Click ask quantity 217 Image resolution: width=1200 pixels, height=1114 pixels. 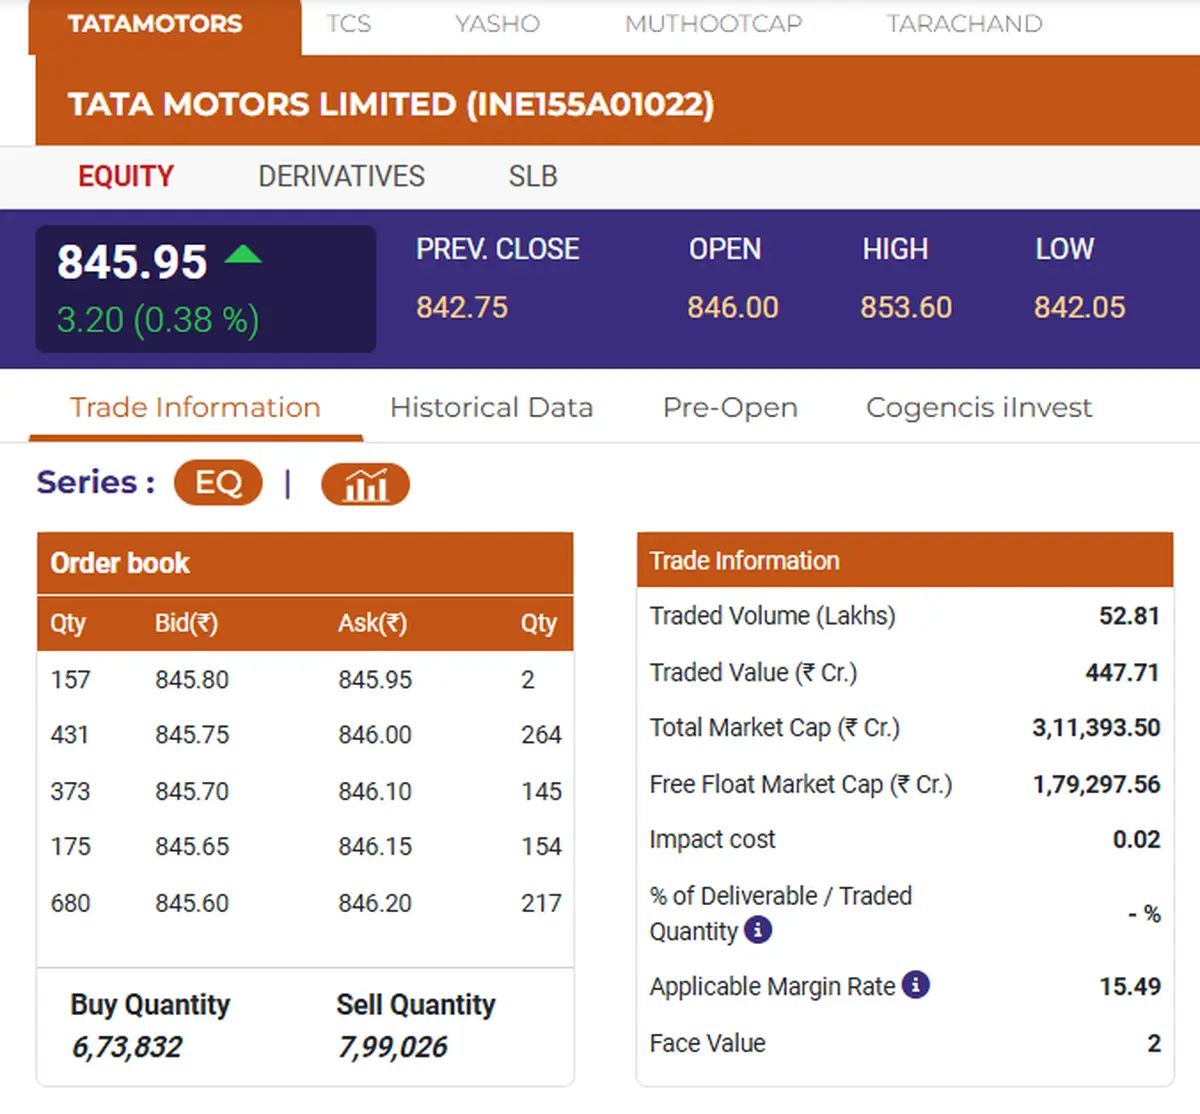point(541,904)
